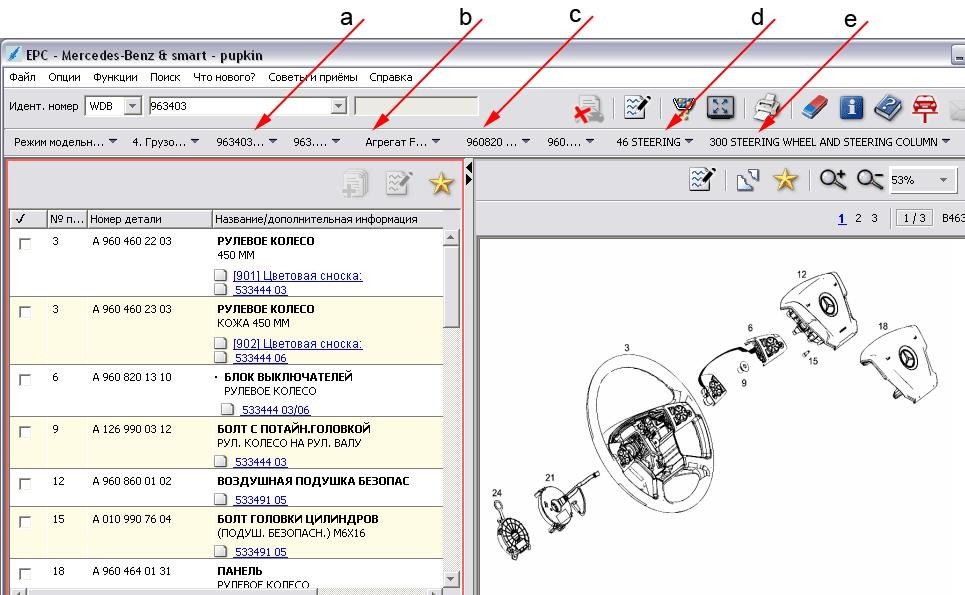Zoom in with the magnifier plus icon

tap(833, 180)
